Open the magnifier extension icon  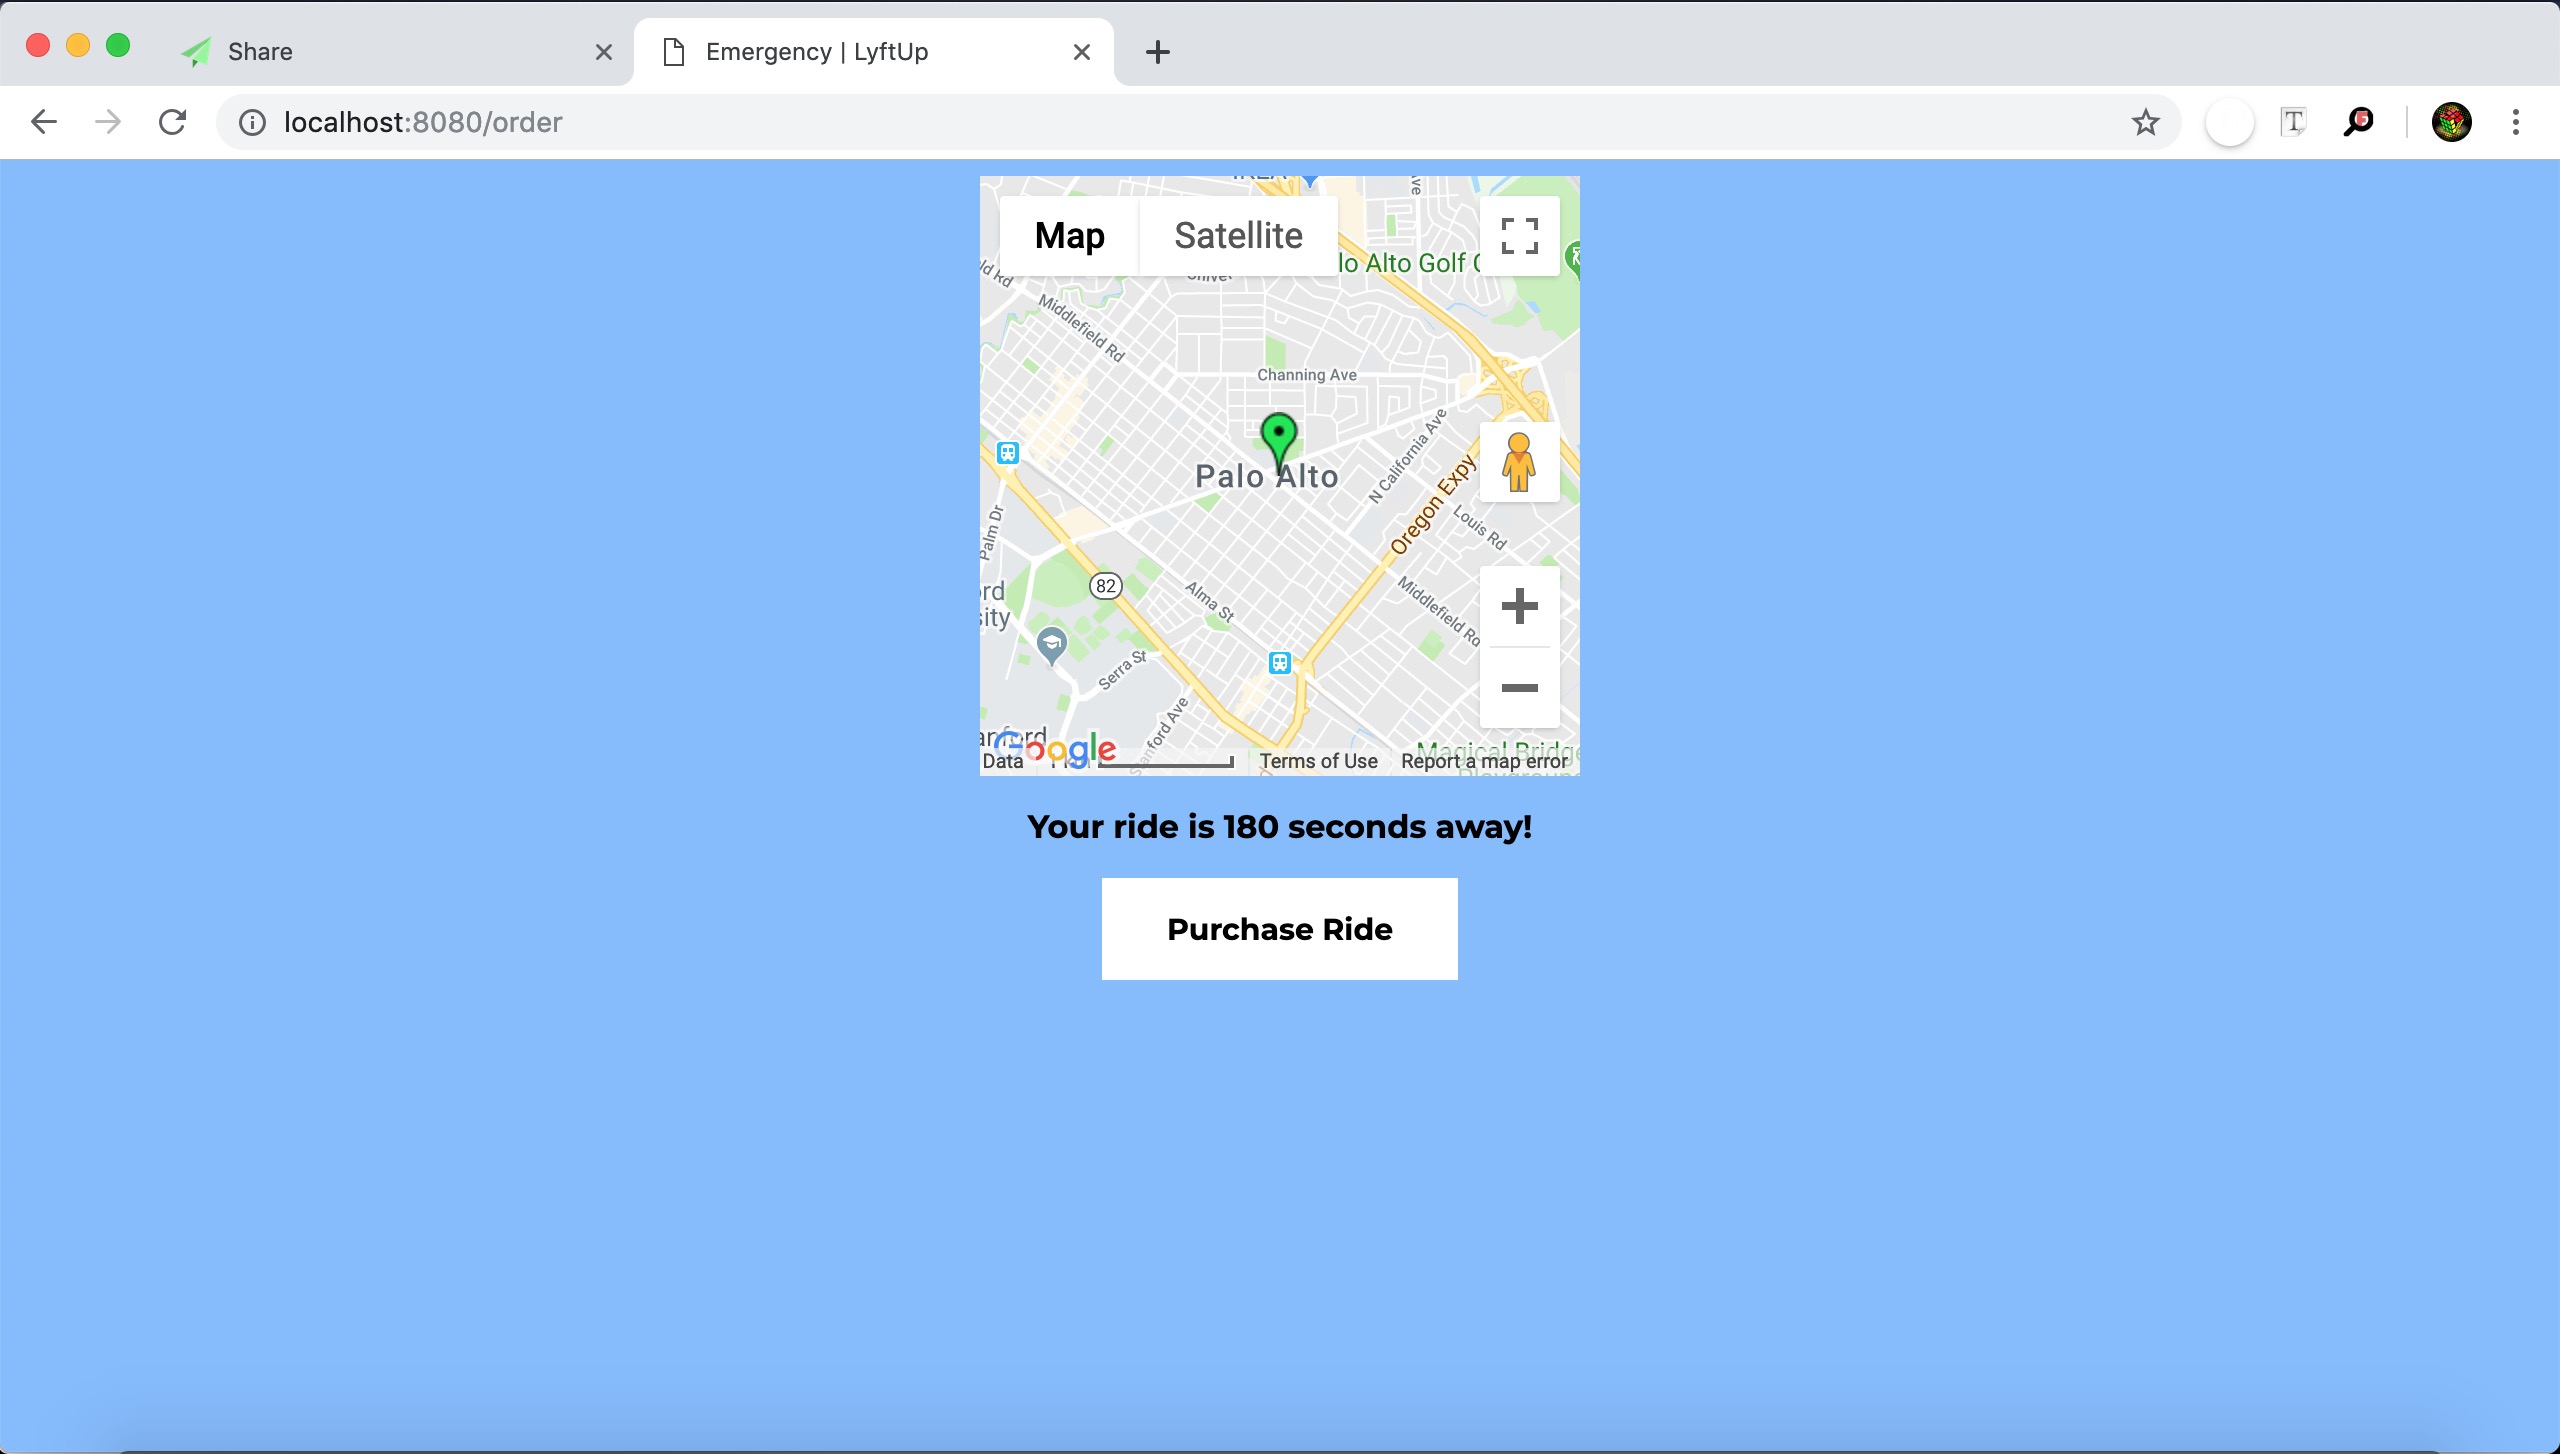tap(2358, 122)
